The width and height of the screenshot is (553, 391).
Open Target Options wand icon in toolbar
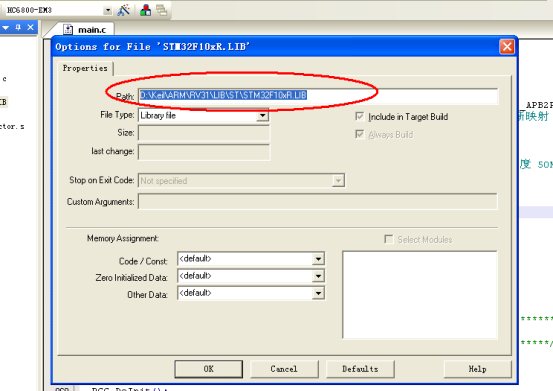[123, 10]
